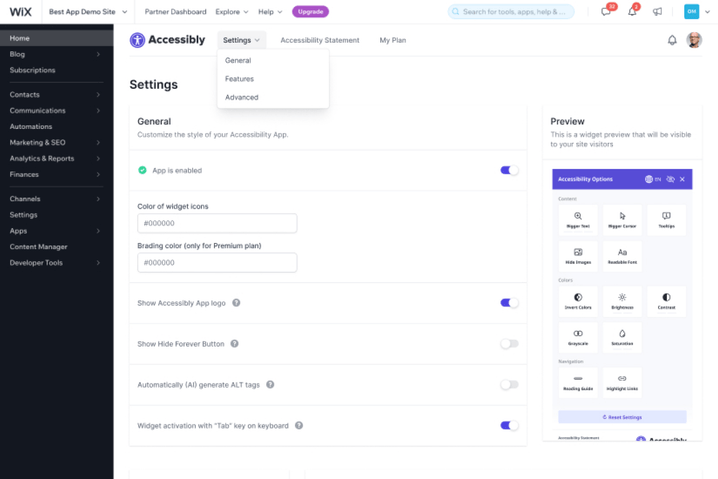Viewport: 718px width, 479px height.
Task: Open the Explore dropdown in top bar
Action: tap(233, 12)
